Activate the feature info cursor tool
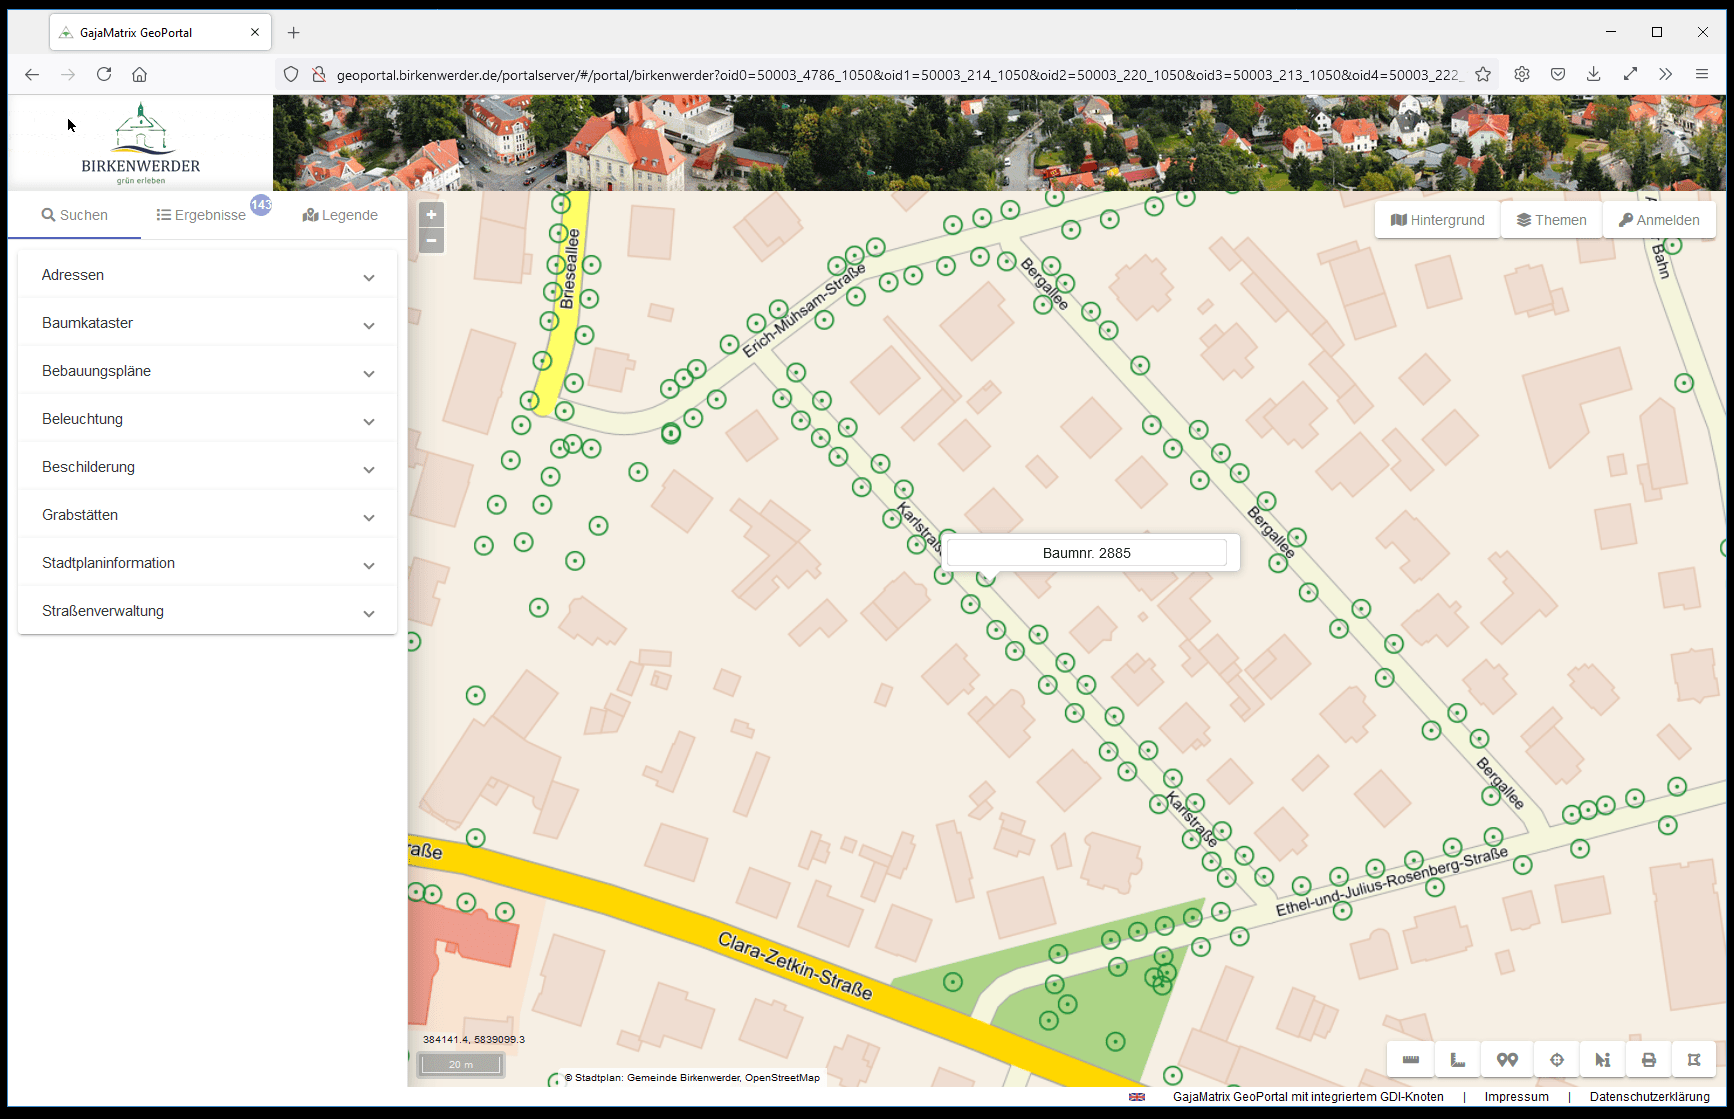1734x1119 pixels. click(x=1603, y=1060)
